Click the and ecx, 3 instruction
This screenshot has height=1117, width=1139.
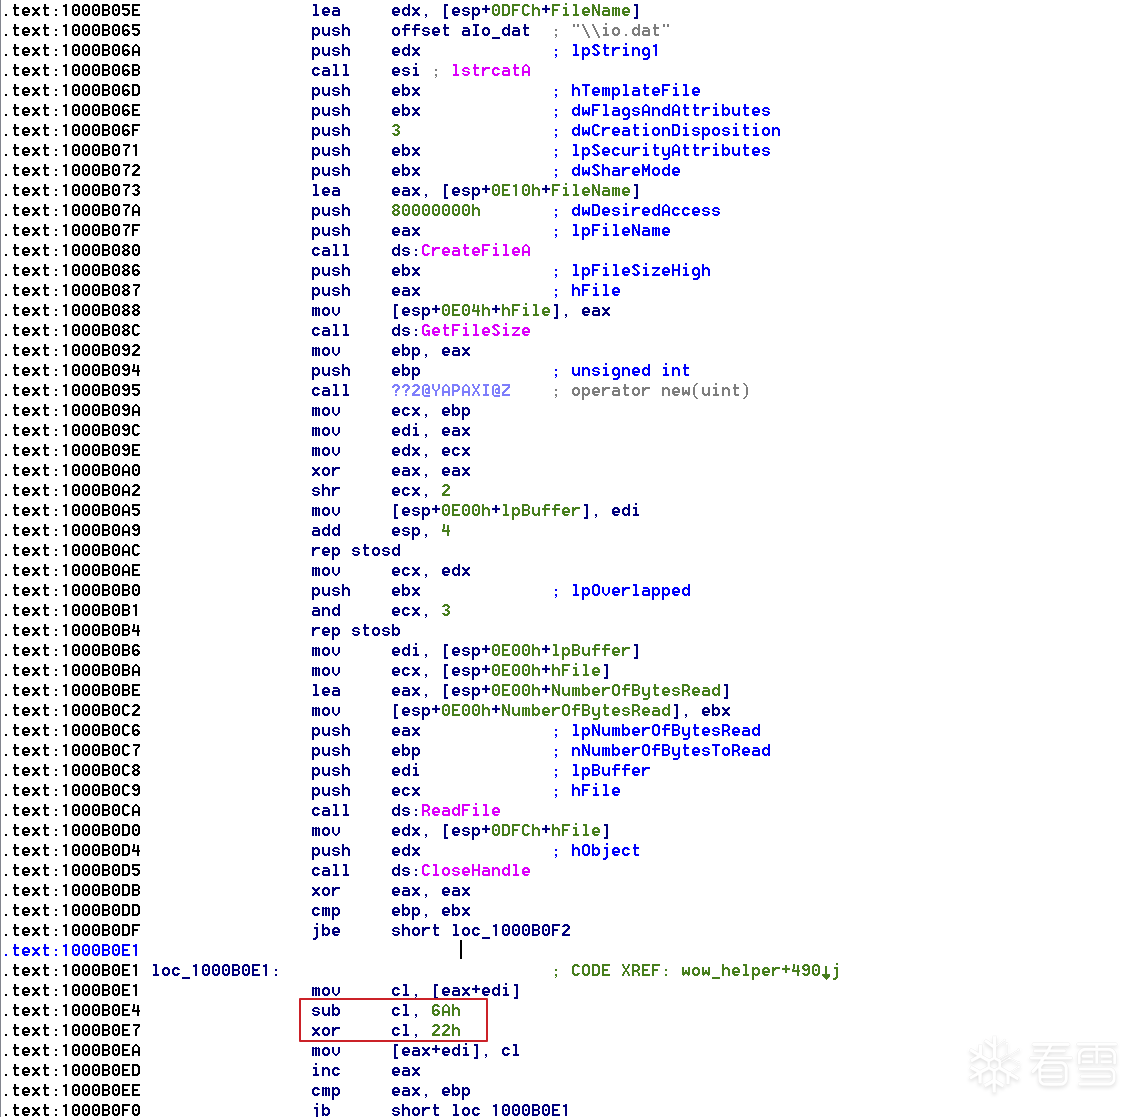(381, 611)
